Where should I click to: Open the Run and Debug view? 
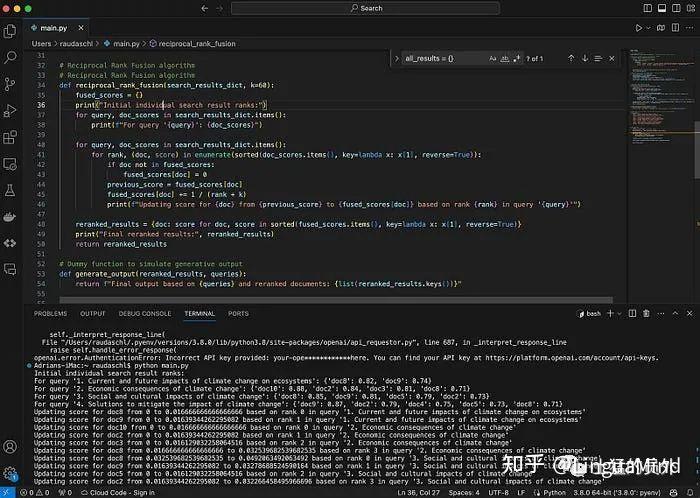pyautogui.click(x=10, y=110)
